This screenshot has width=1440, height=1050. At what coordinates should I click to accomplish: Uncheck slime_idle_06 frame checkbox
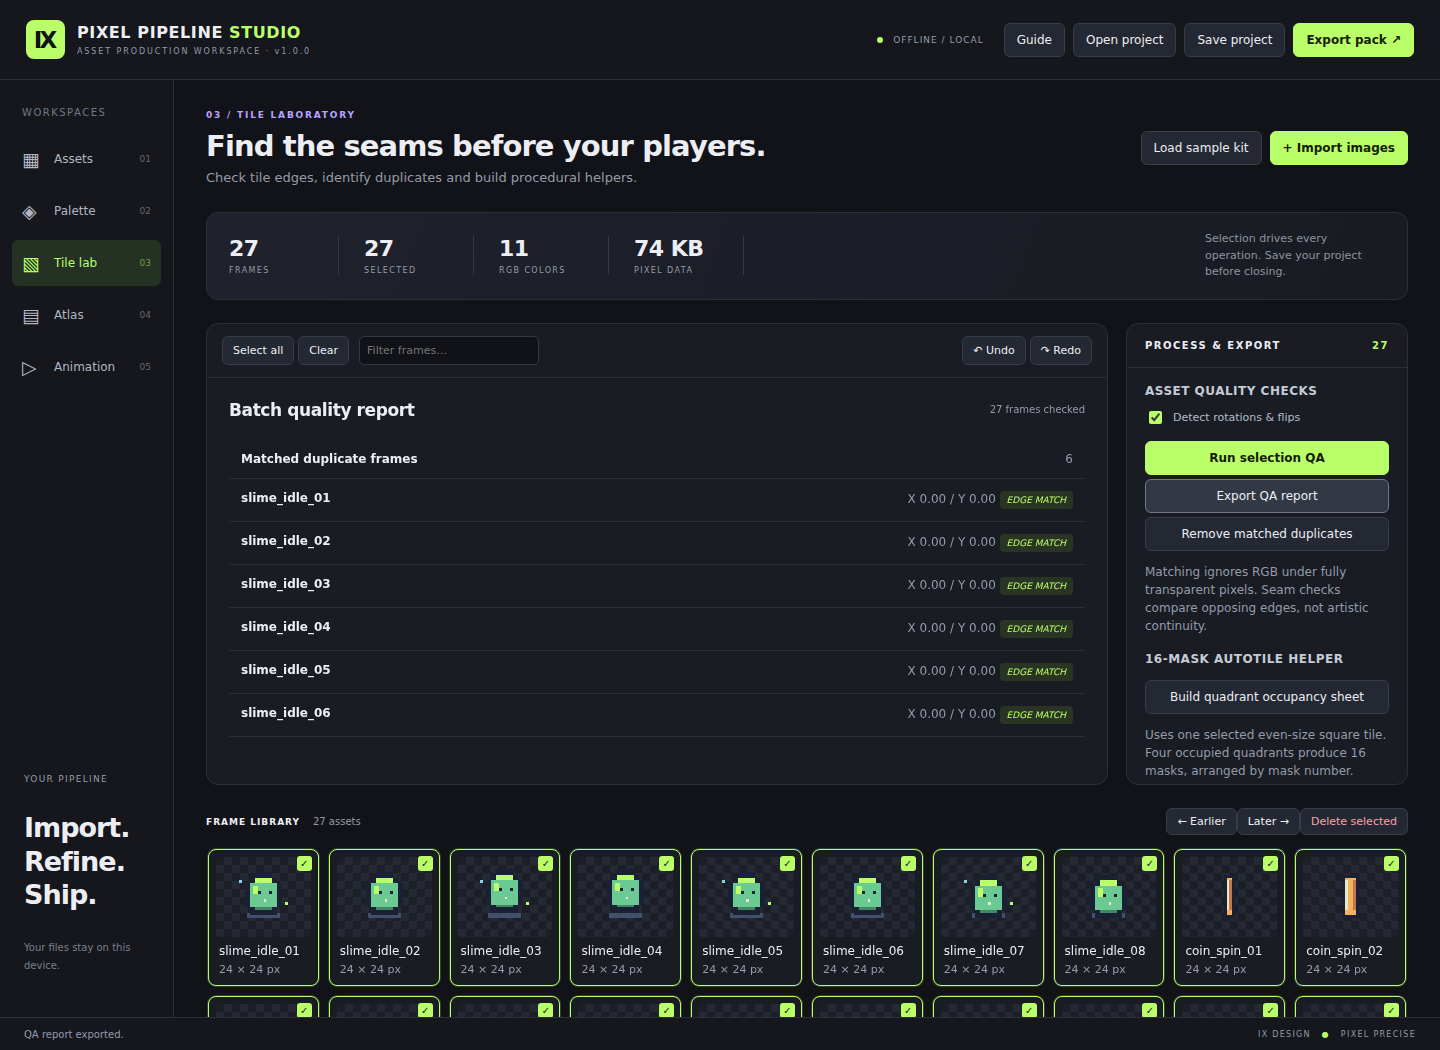908,863
